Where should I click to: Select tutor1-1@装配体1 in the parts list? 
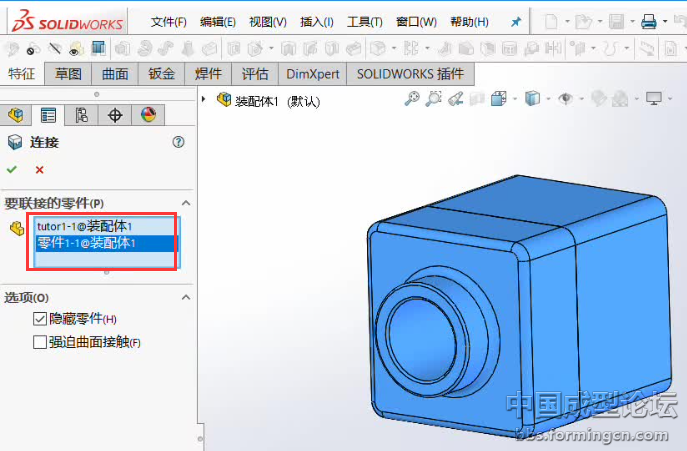pyautogui.click(x=85, y=226)
